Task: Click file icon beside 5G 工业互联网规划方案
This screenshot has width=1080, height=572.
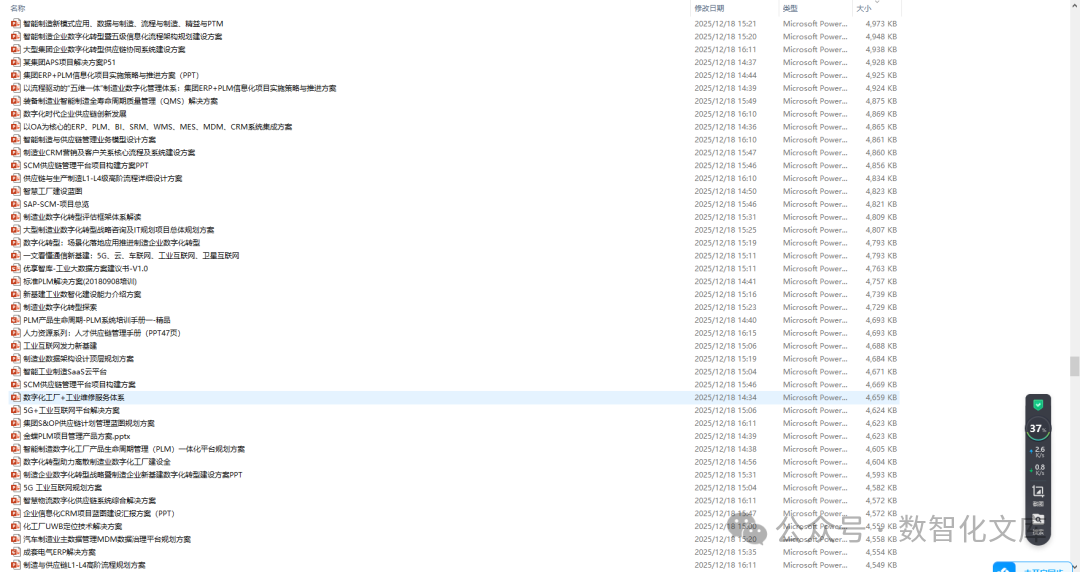Action: [16, 487]
